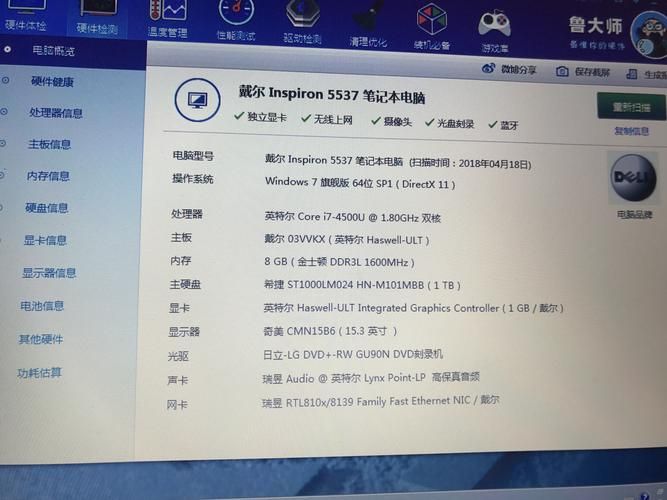Click the 操作系统 row label
667x500 pixels.
192,179
